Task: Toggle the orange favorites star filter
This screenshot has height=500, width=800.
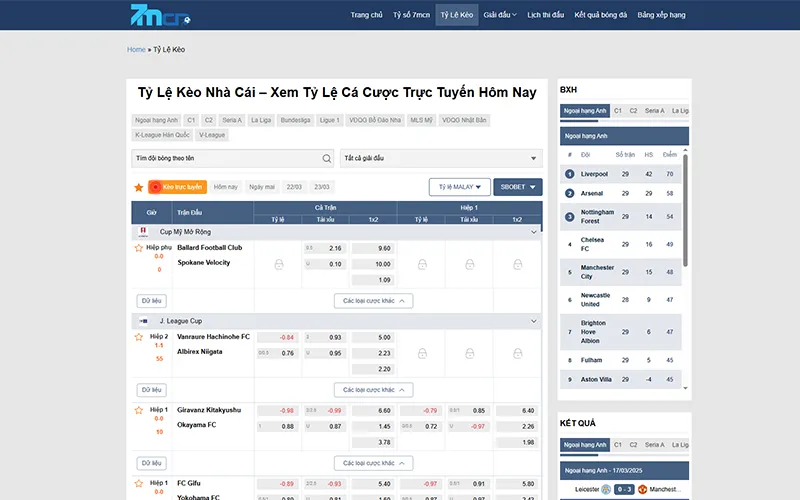Action: [138, 187]
